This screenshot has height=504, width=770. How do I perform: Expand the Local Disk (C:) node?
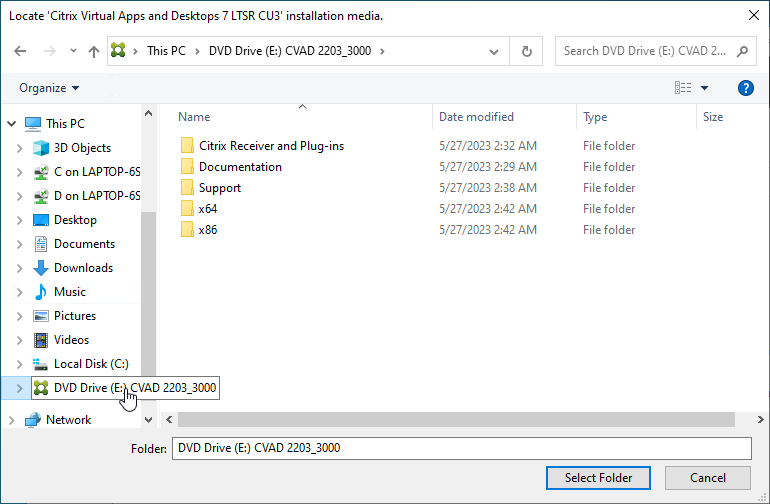click(x=20, y=364)
